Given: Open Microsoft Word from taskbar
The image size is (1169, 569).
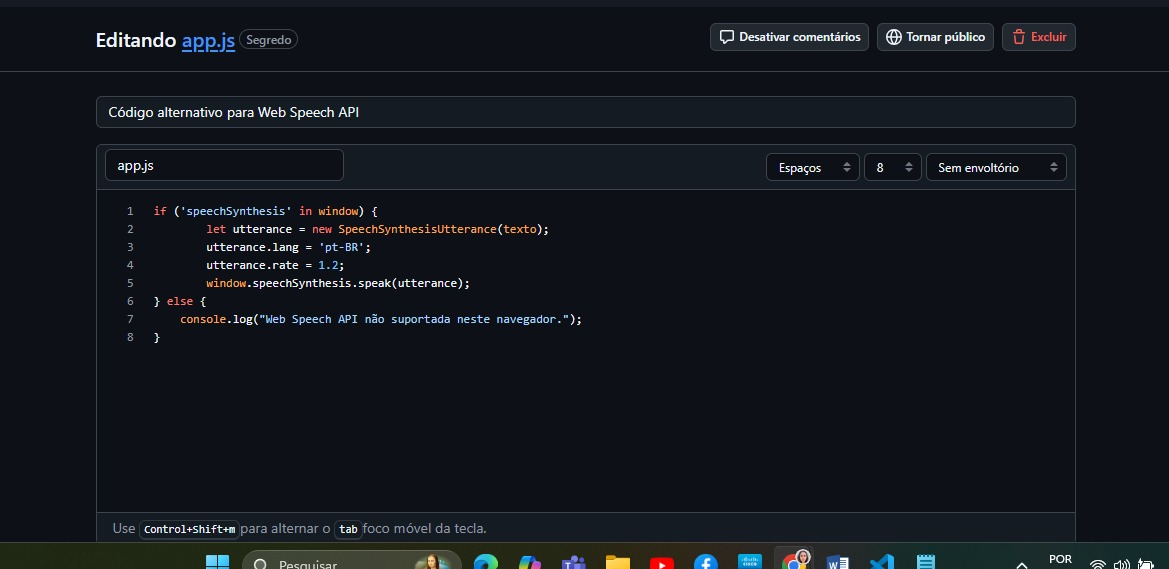Looking at the screenshot, I should click(838, 562).
